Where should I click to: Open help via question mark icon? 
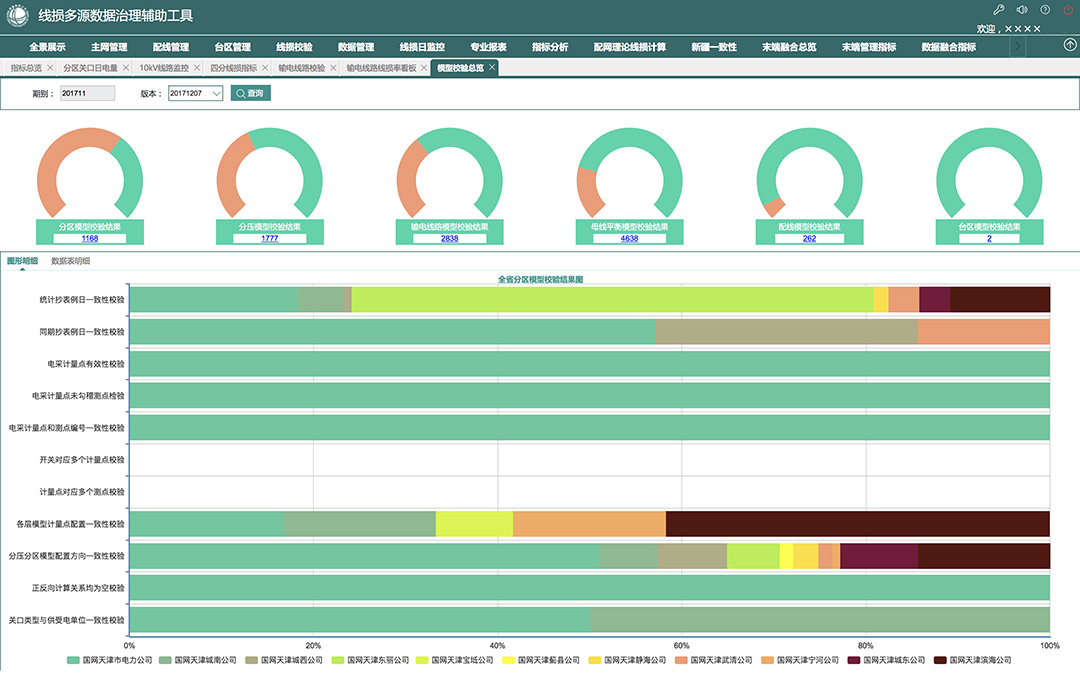[x=1045, y=10]
